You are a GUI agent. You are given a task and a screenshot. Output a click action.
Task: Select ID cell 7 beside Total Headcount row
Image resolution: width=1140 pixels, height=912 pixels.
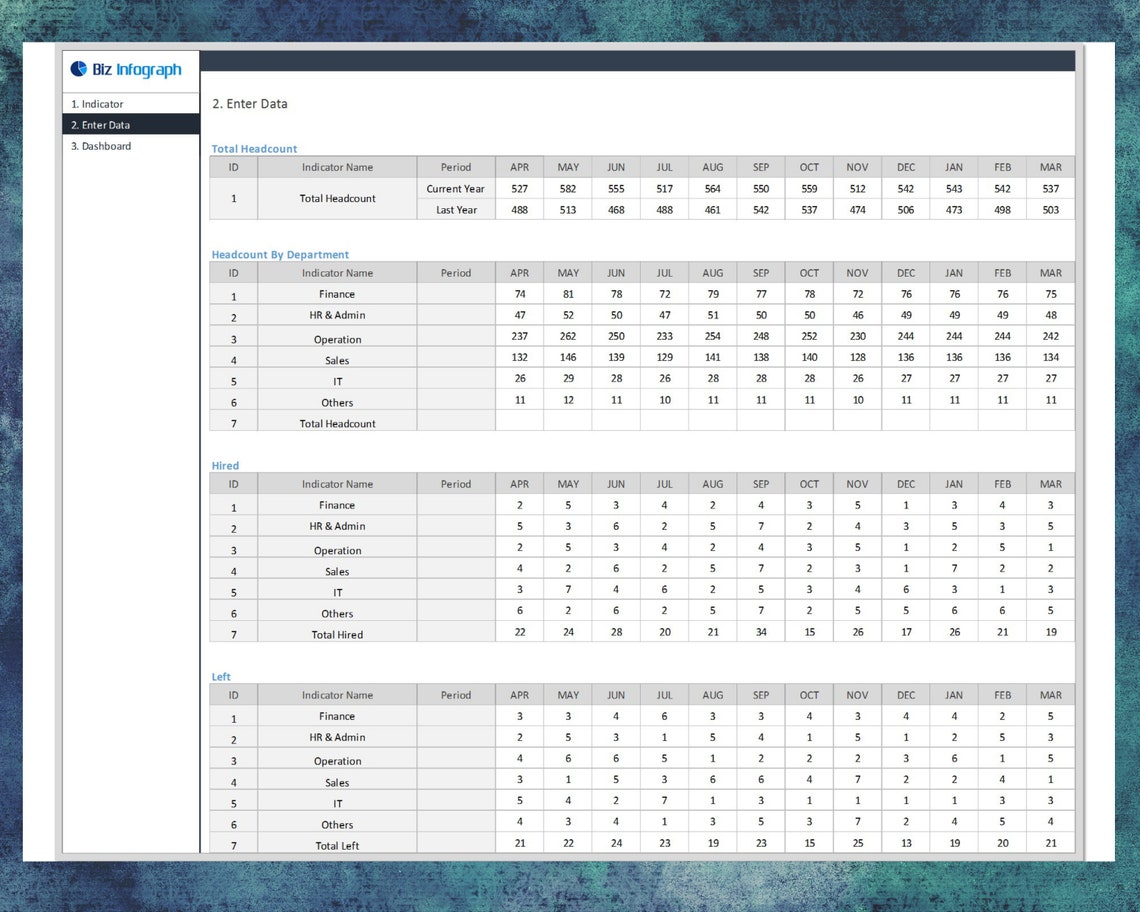233,423
